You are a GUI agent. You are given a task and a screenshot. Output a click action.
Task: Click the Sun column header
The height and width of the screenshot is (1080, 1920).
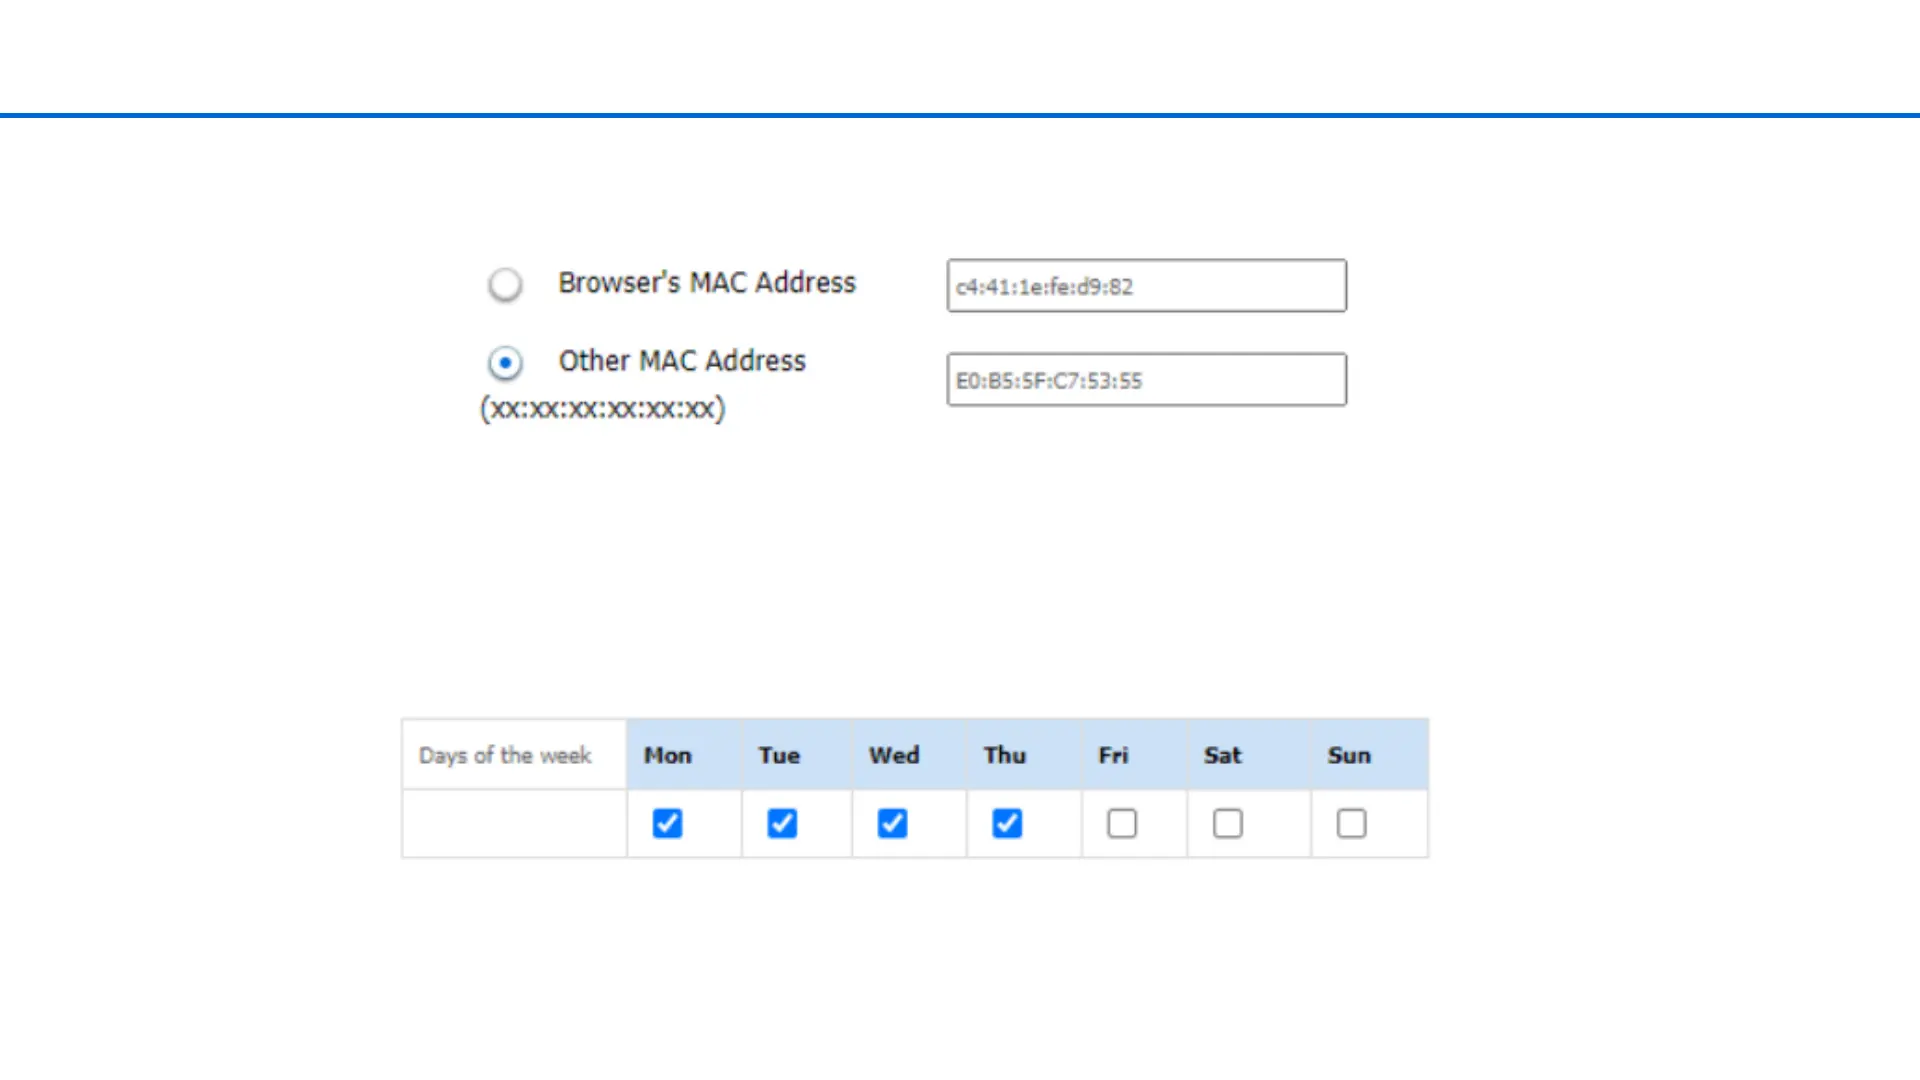point(1349,755)
